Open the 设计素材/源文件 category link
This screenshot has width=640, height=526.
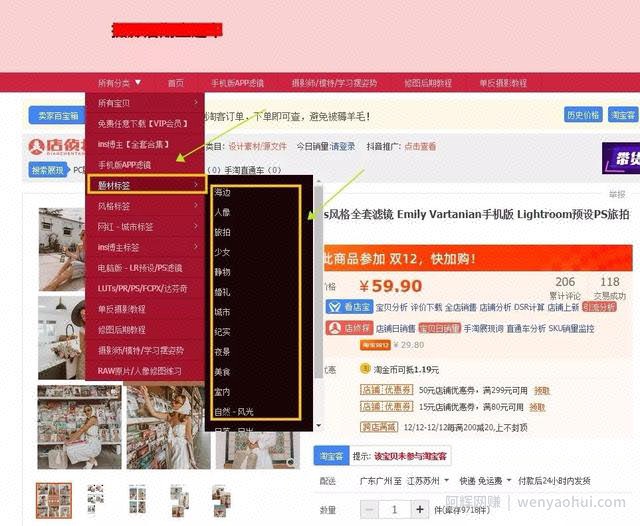pyautogui.click(x=257, y=146)
